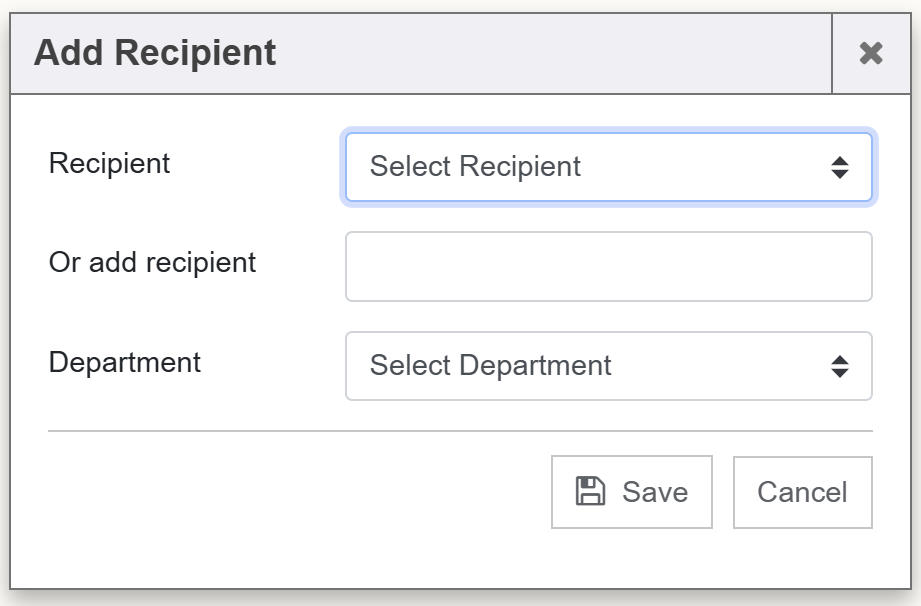Close the Add Recipient dialog

pos(871,53)
